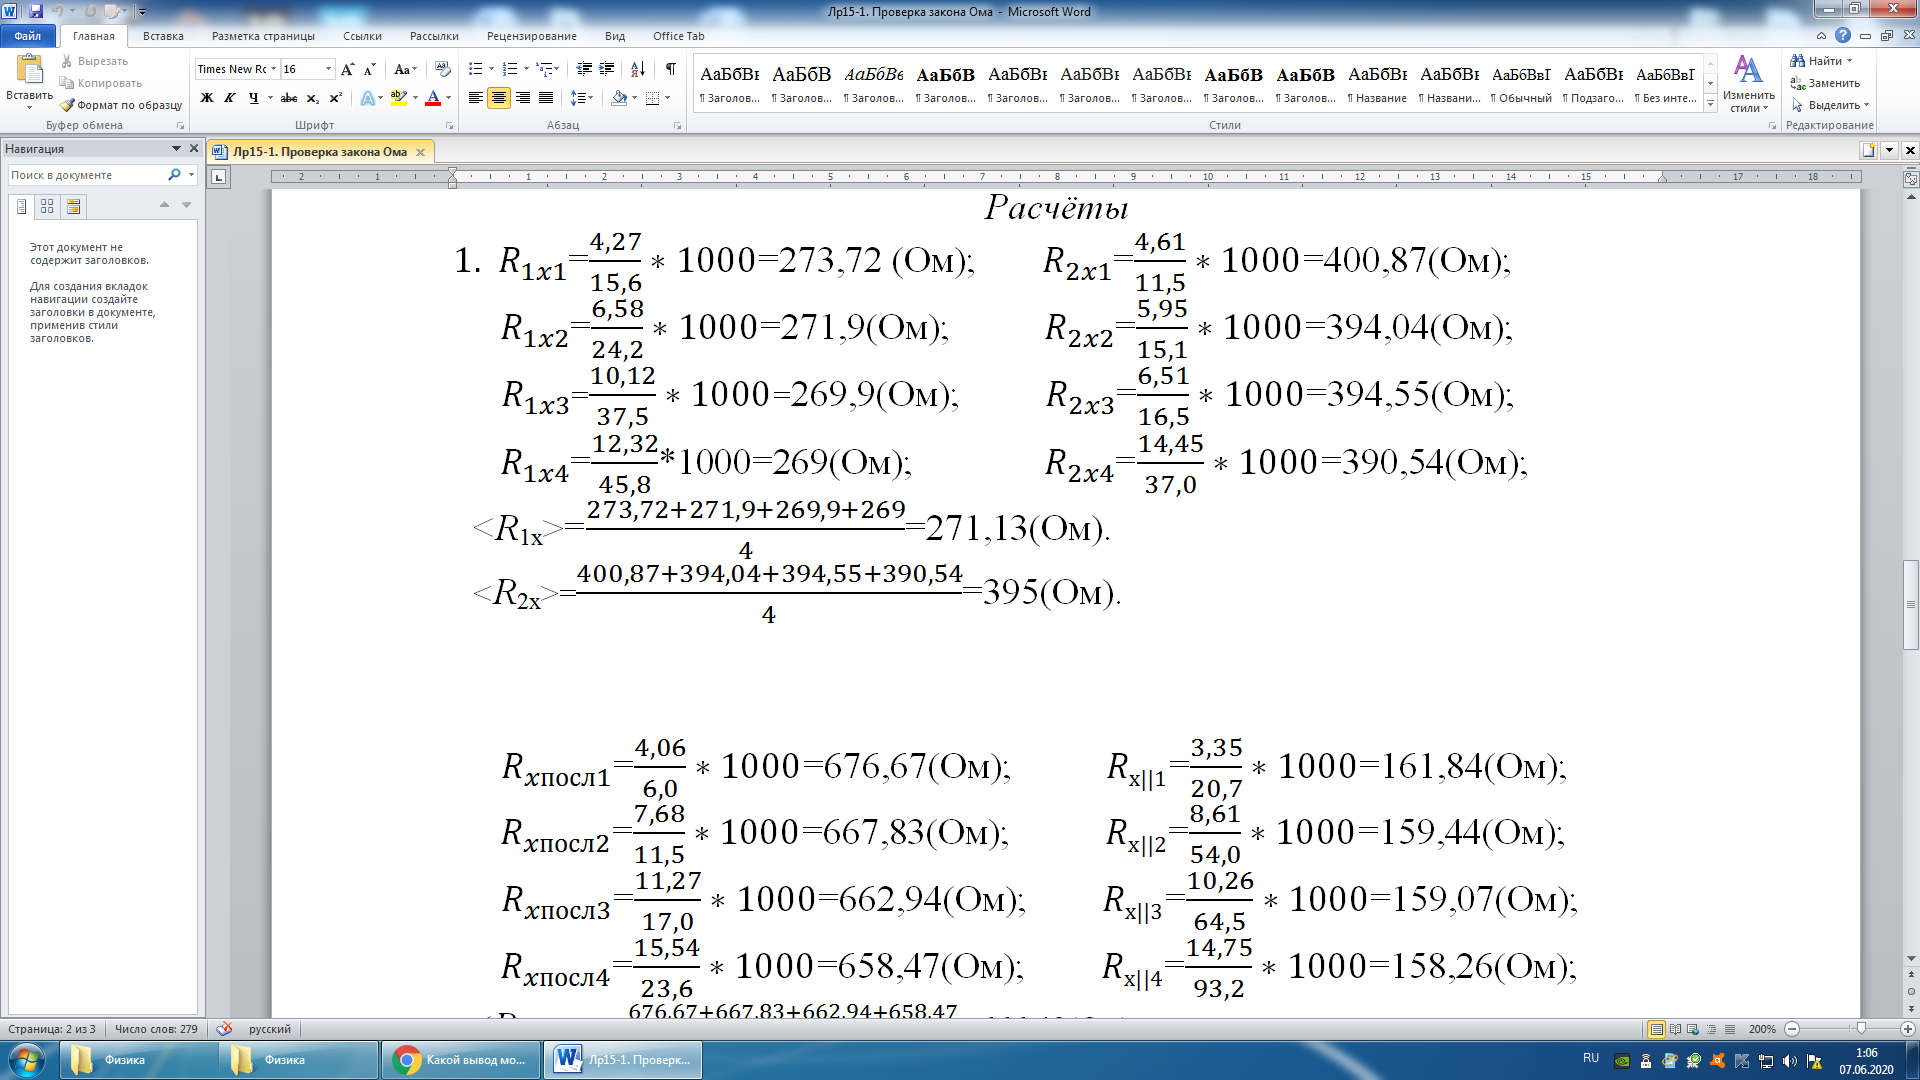Open font color dropdown arrow
This screenshot has height=1080, width=1920.
pyautogui.click(x=448, y=98)
